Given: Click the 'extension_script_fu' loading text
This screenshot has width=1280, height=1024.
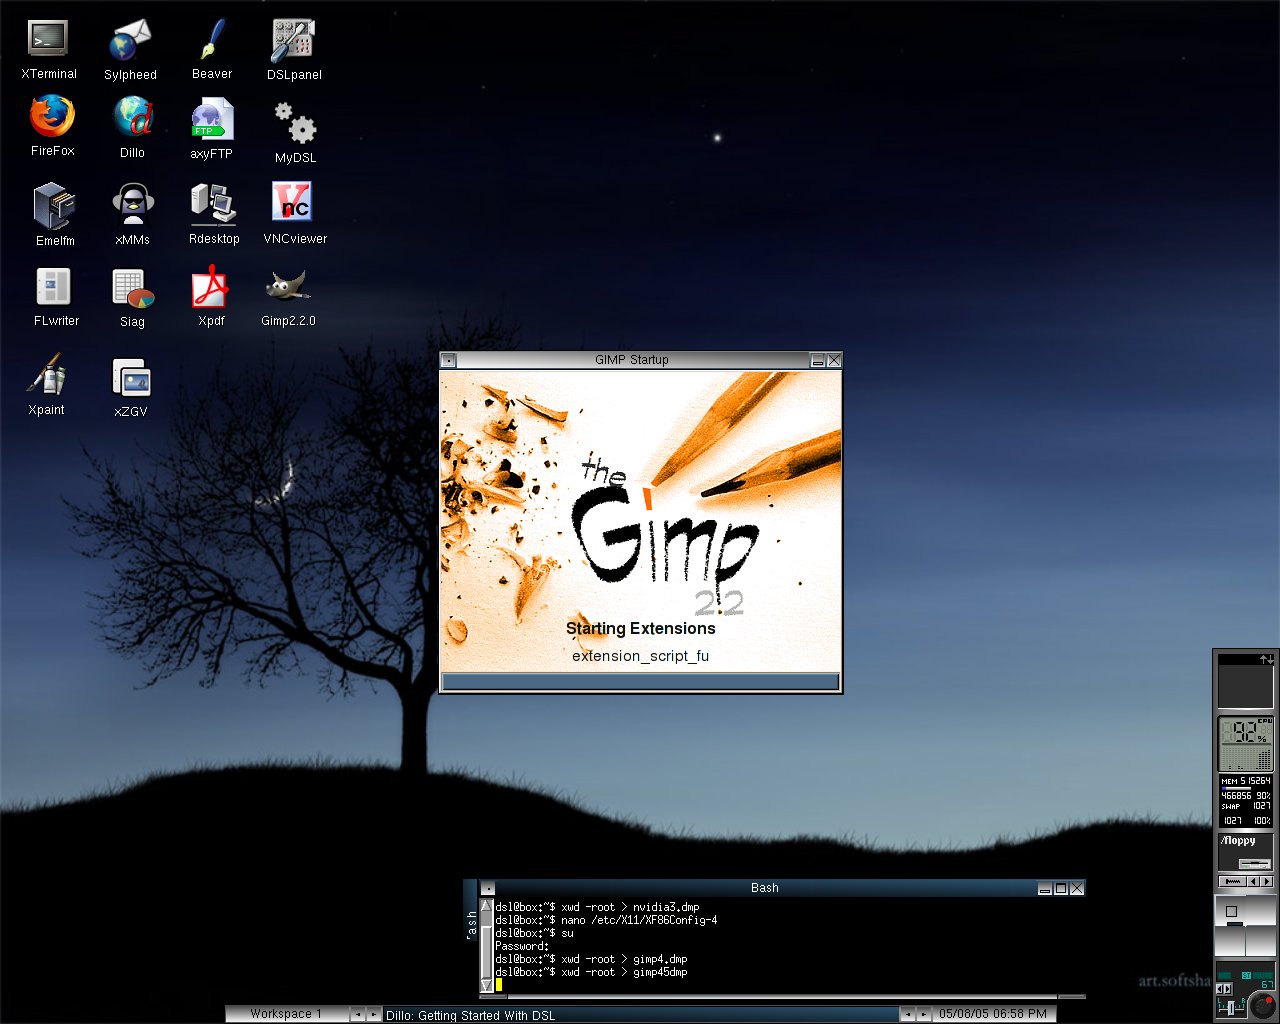Looking at the screenshot, I should pos(640,656).
